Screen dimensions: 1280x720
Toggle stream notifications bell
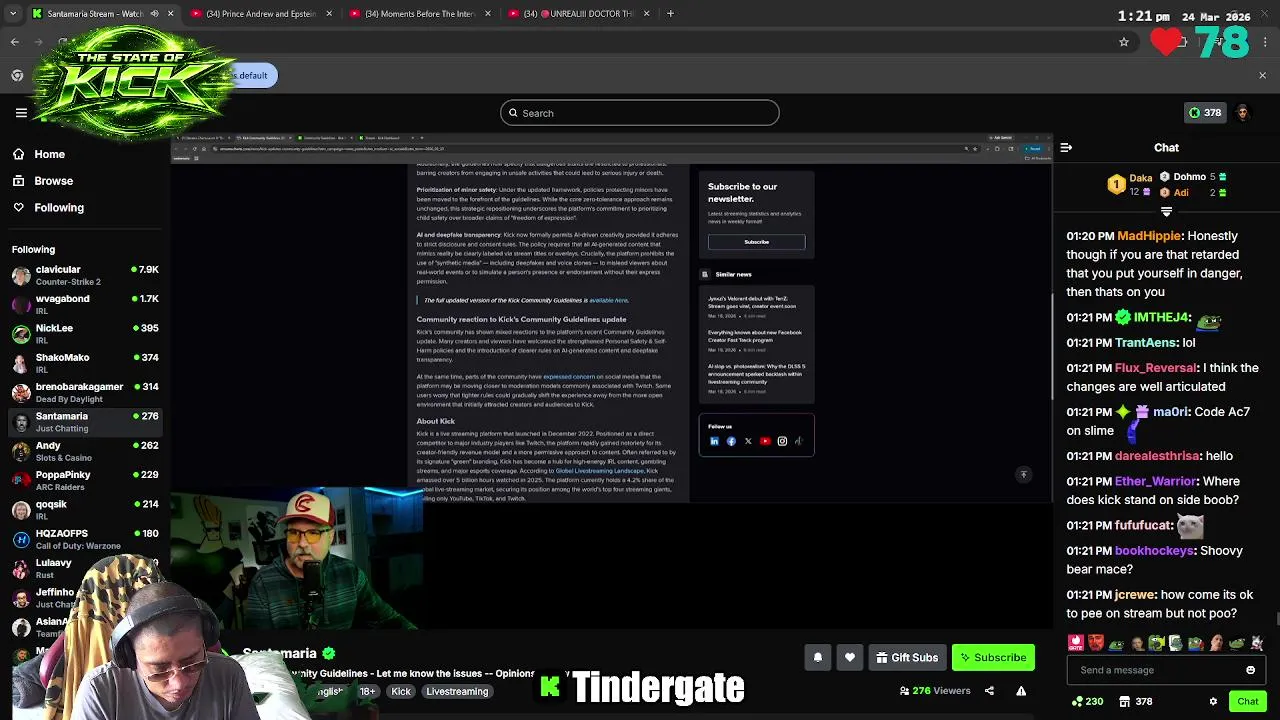pos(817,657)
